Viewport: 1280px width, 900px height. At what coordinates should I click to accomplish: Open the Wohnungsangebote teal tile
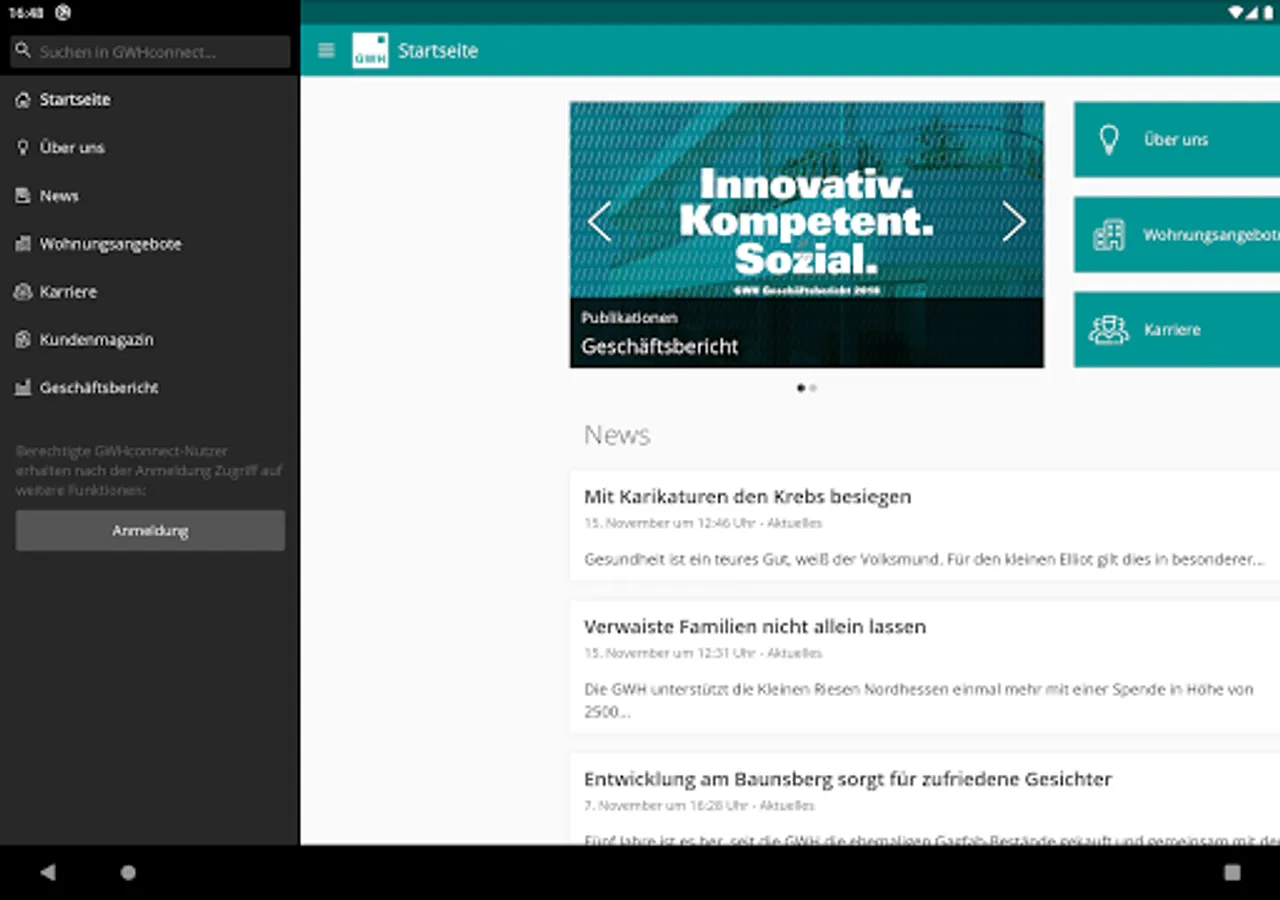1177,235
